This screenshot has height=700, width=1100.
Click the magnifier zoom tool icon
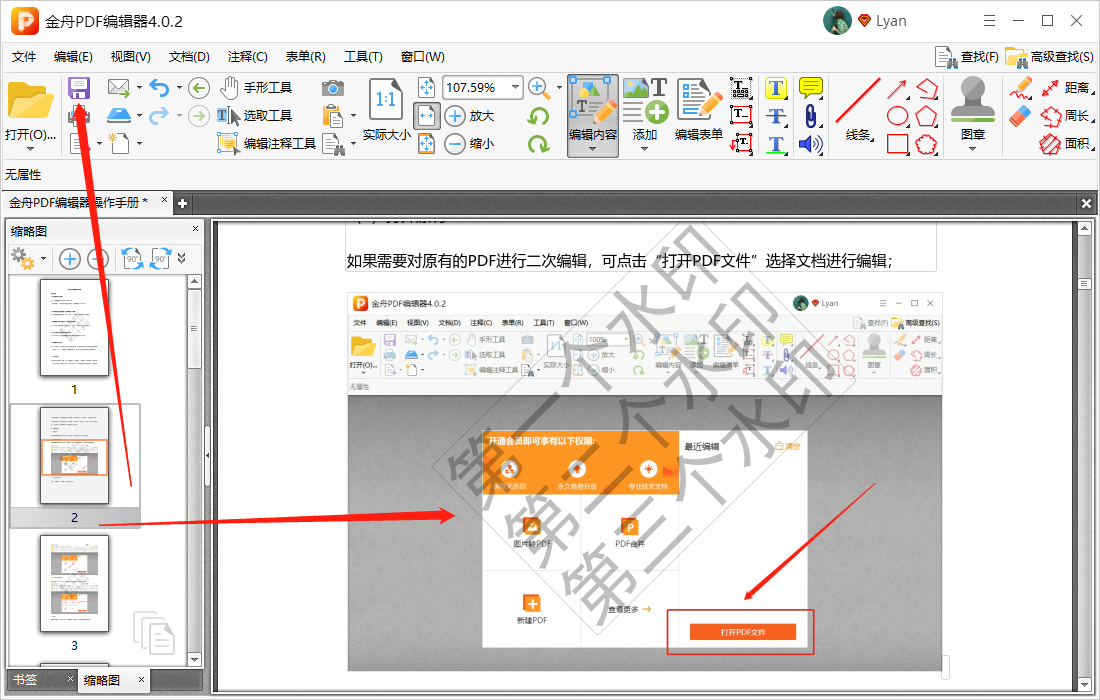(539, 88)
